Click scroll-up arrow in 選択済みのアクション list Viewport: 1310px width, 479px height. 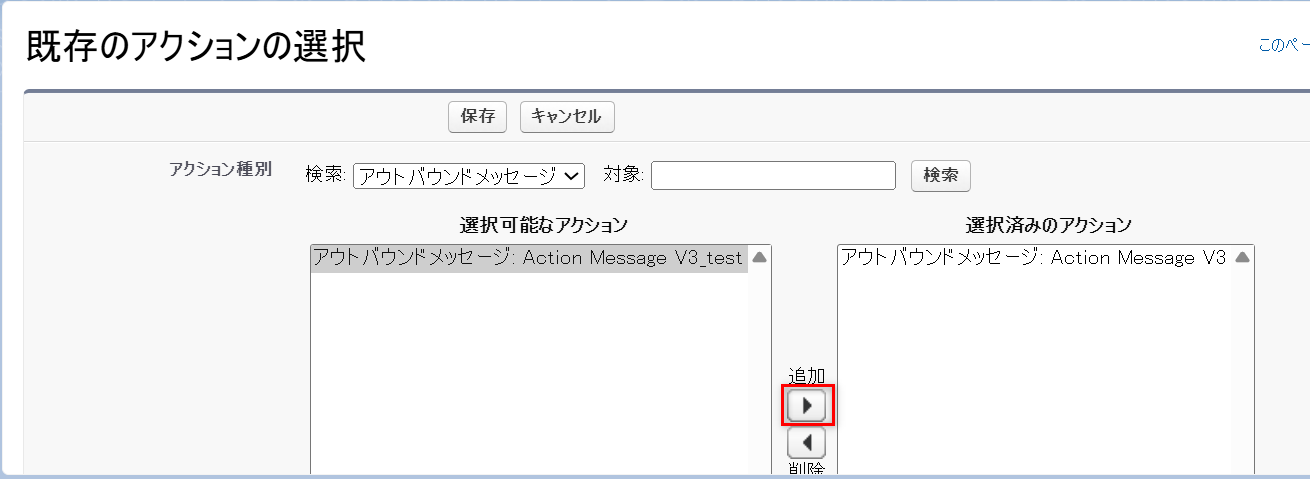coord(1242,257)
